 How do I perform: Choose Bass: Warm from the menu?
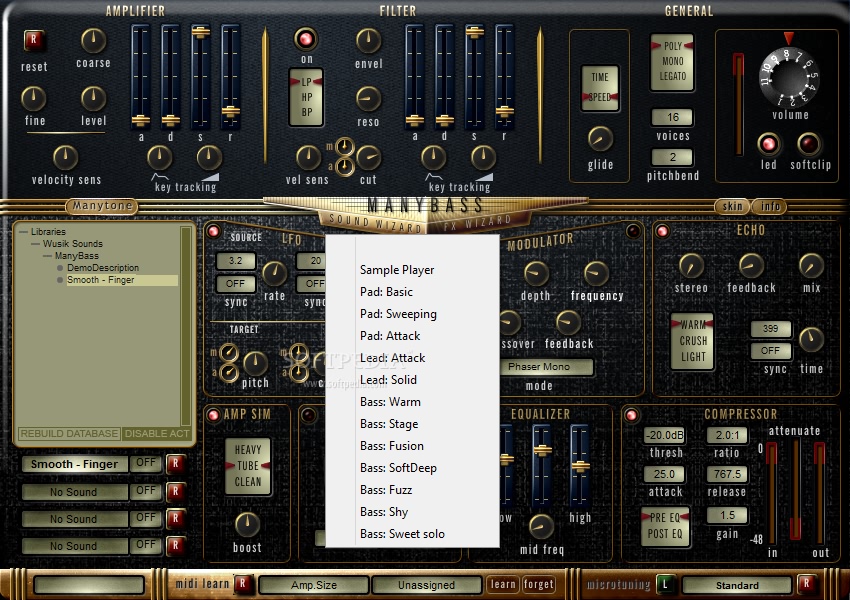click(x=413, y=402)
